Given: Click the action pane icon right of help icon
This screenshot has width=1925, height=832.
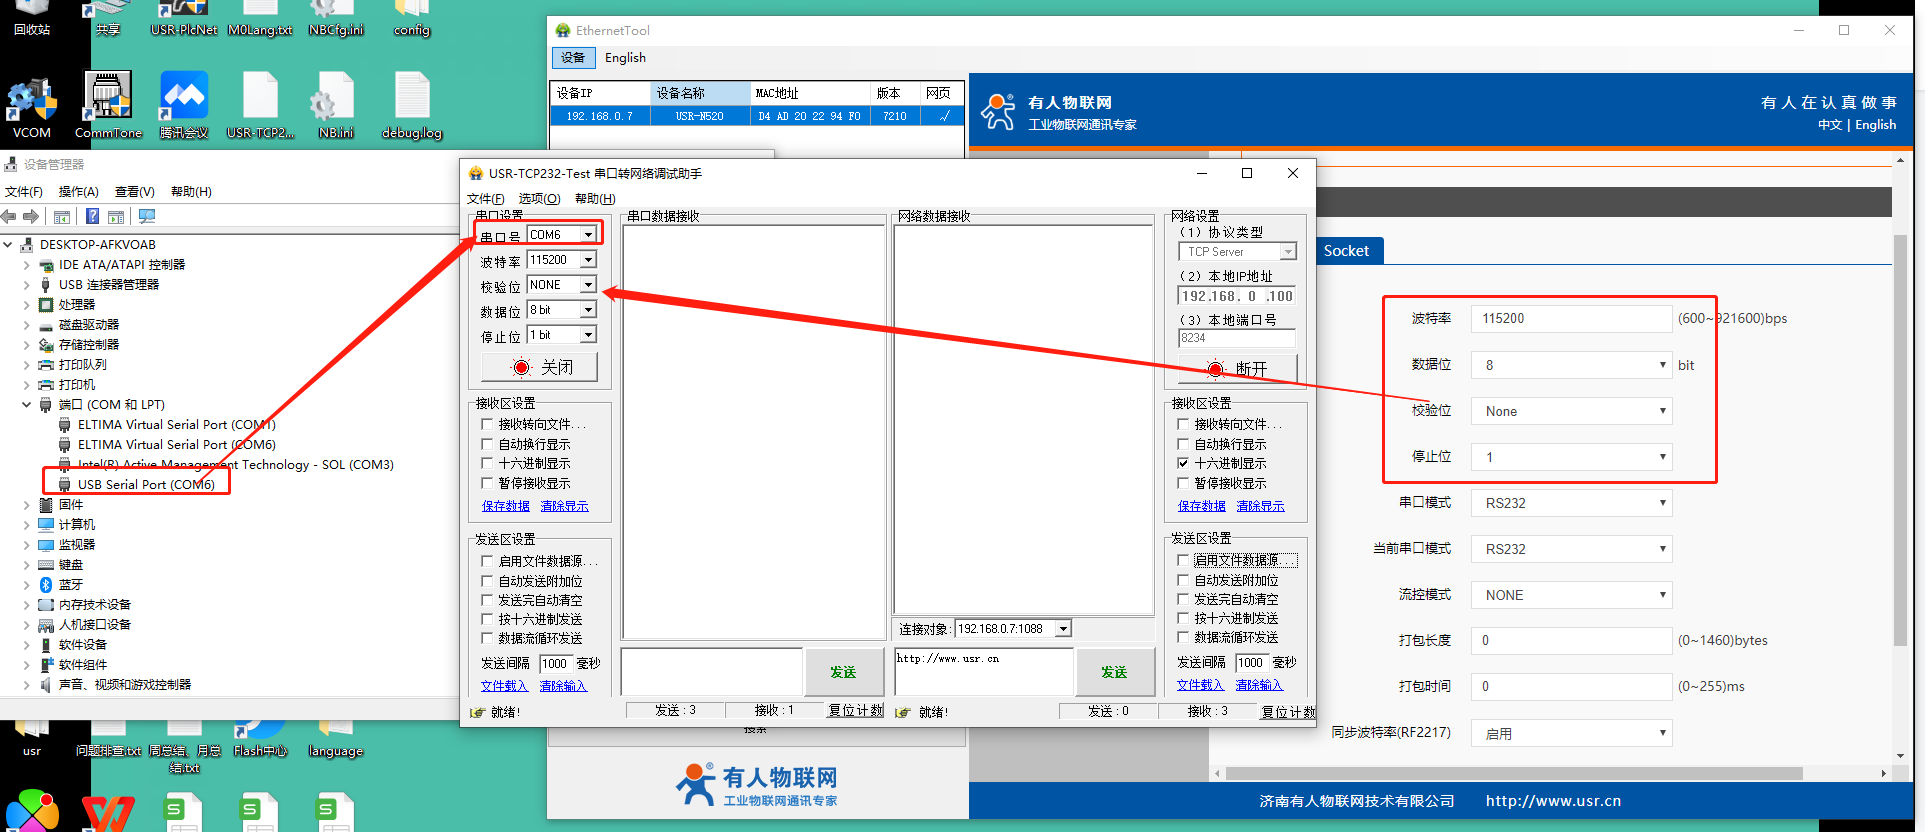Looking at the screenshot, I should 116,217.
